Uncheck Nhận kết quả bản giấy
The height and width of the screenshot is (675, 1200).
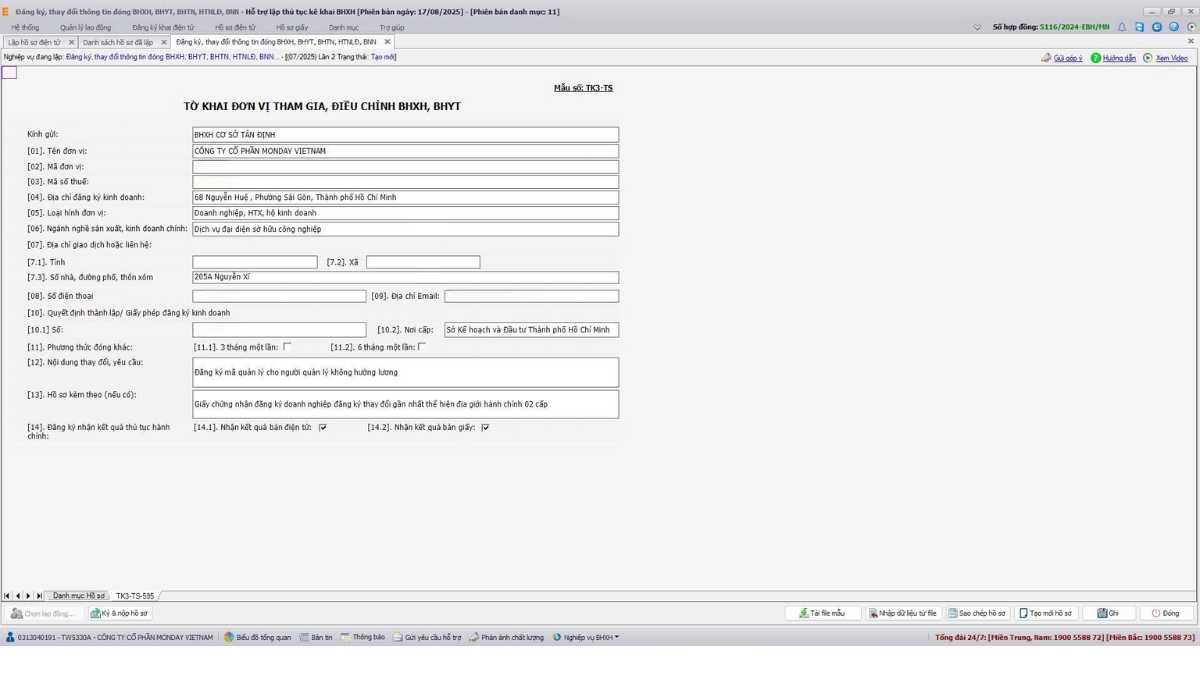tap(485, 427)
